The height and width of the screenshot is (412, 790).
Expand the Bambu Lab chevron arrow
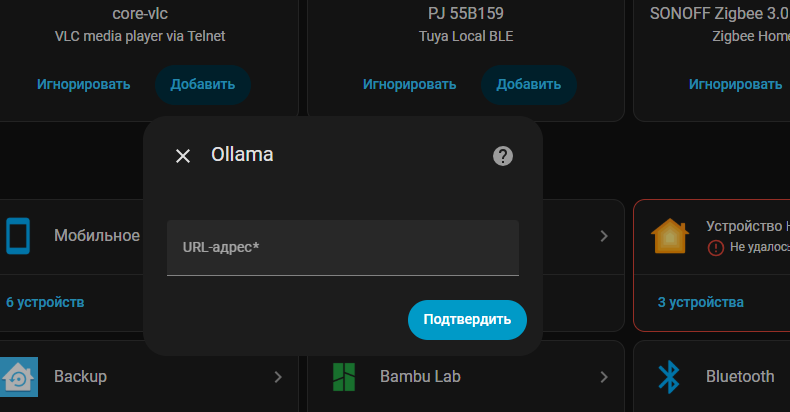tap(604, 377)
